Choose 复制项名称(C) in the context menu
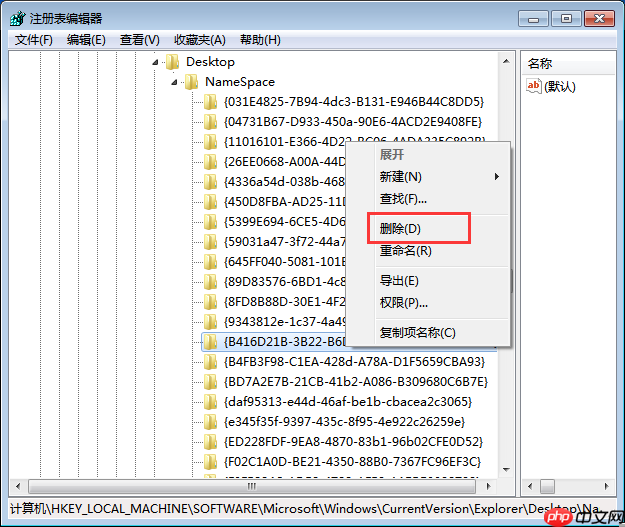This screenshot has width=625, height=527. [x=418, y=332]
